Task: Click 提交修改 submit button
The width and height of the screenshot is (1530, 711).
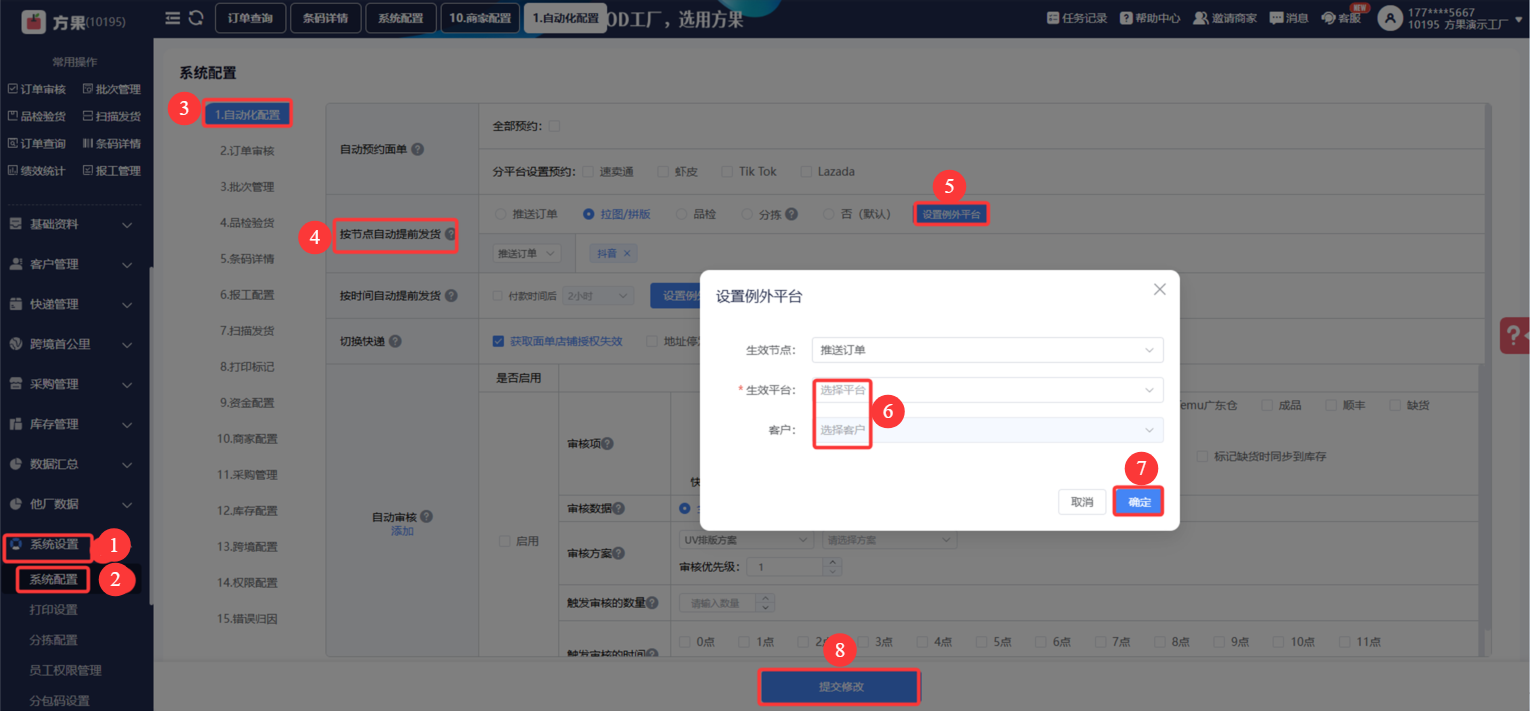Action: (x=840, y=688)
